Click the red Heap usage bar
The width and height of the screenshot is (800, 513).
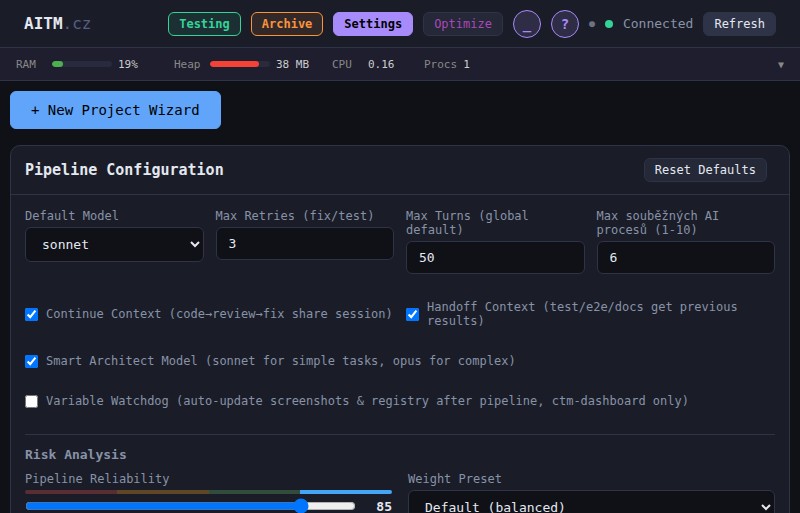click(x=239, y=64)
